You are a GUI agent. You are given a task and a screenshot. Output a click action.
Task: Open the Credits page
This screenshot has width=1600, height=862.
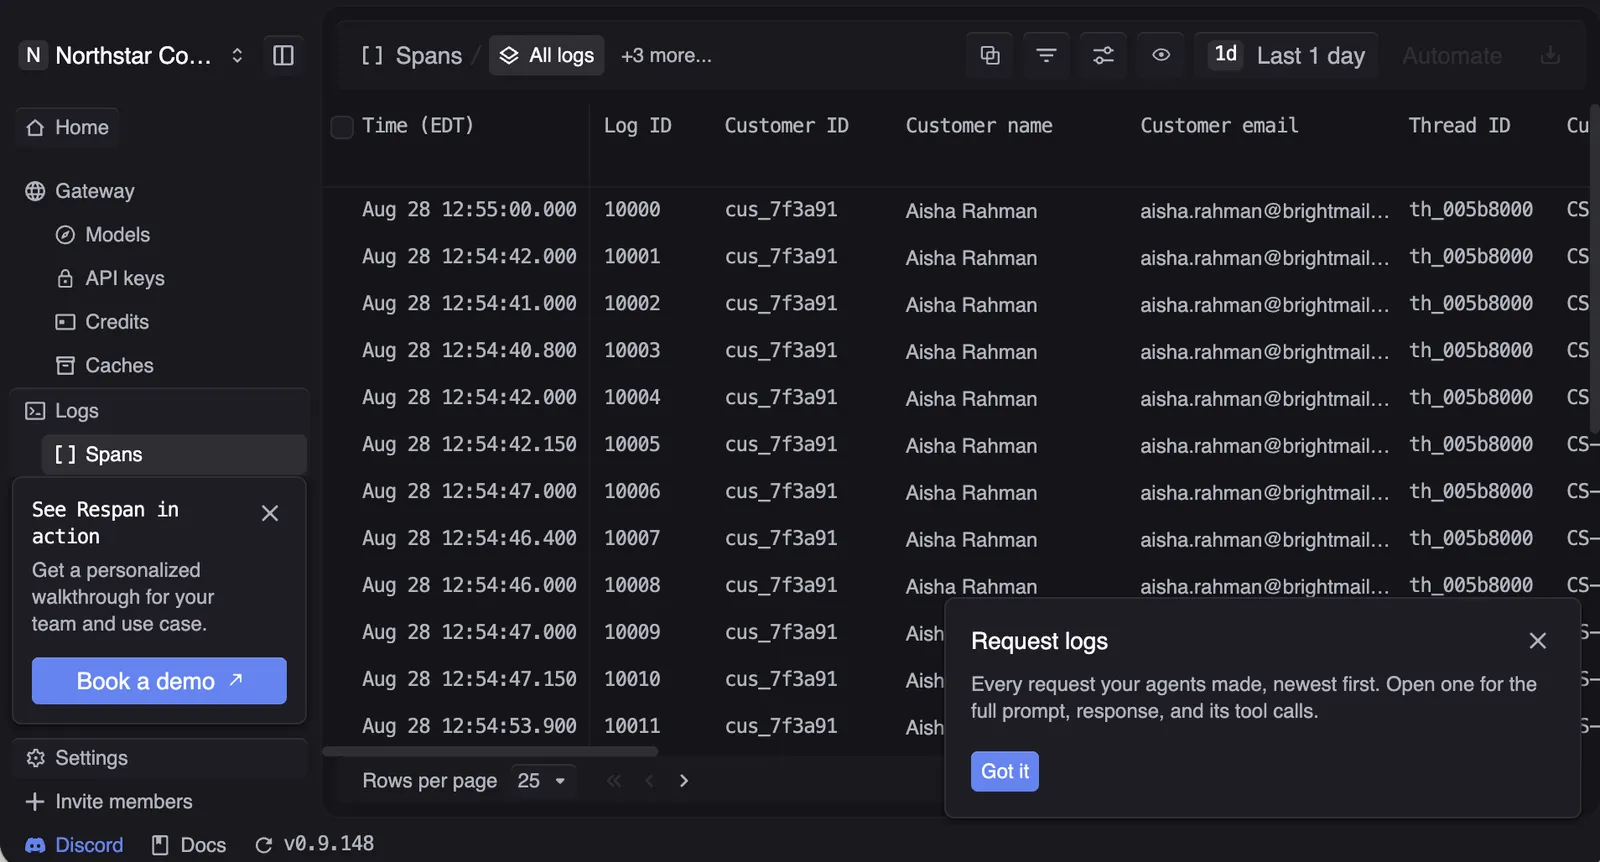[x=102, y=322]
